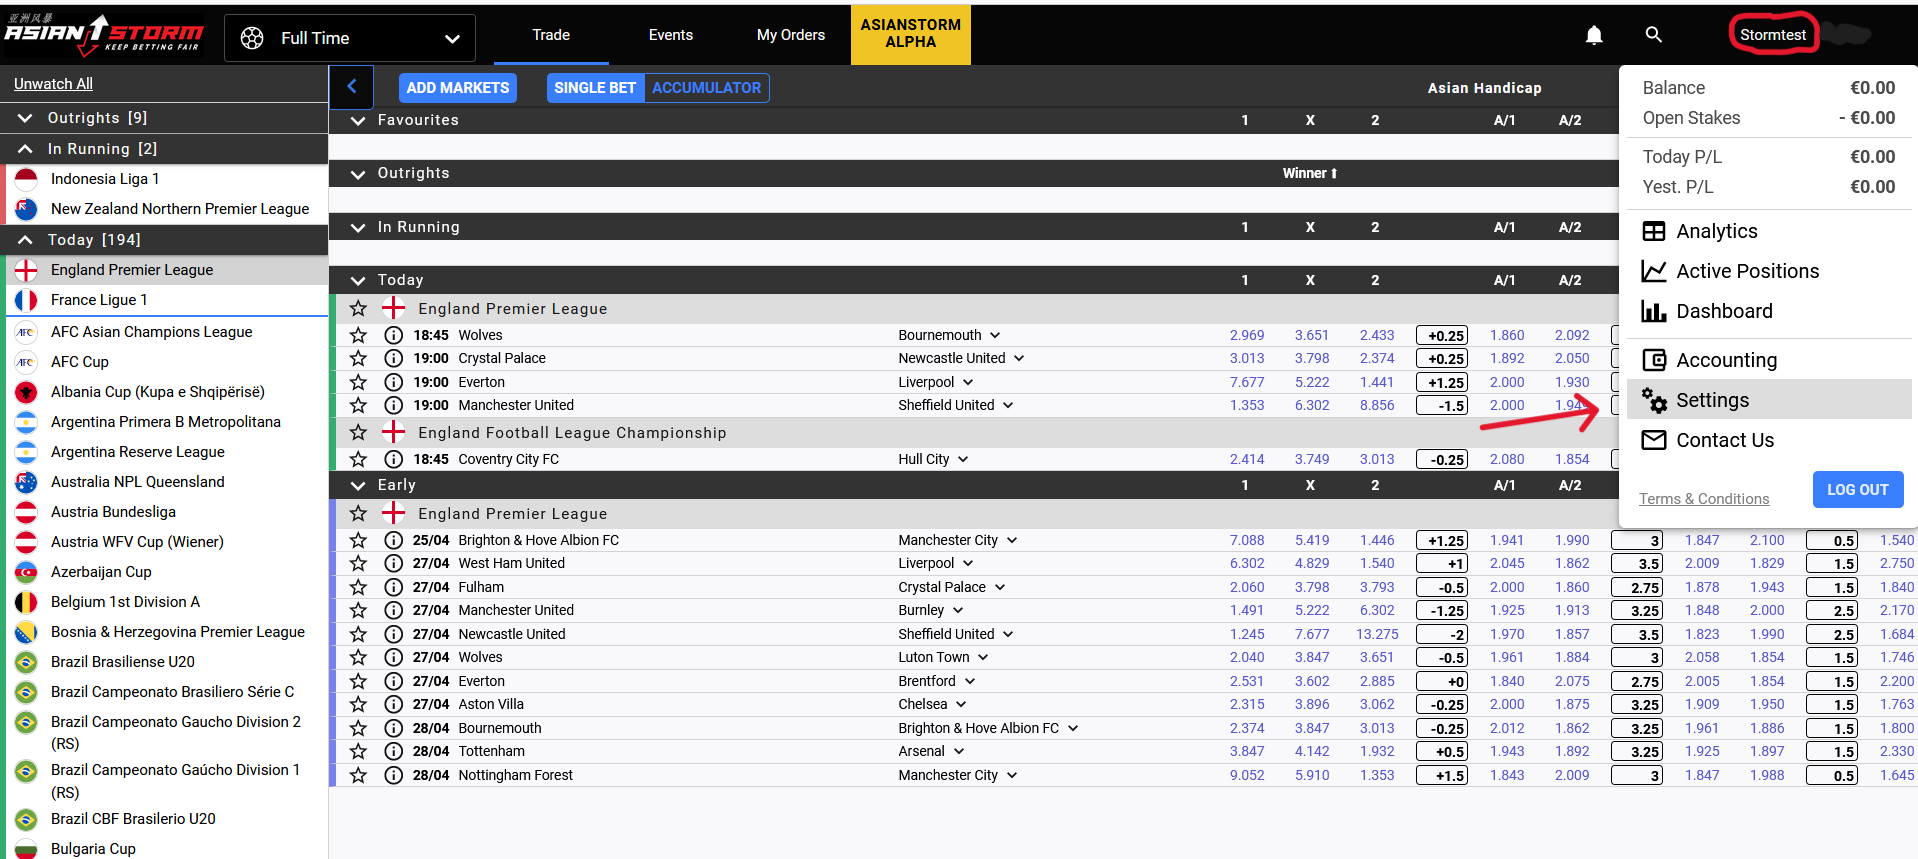Select the SINGLE BET mode
The width and height of the screenshot is (1918, 859).
point(595,88)
